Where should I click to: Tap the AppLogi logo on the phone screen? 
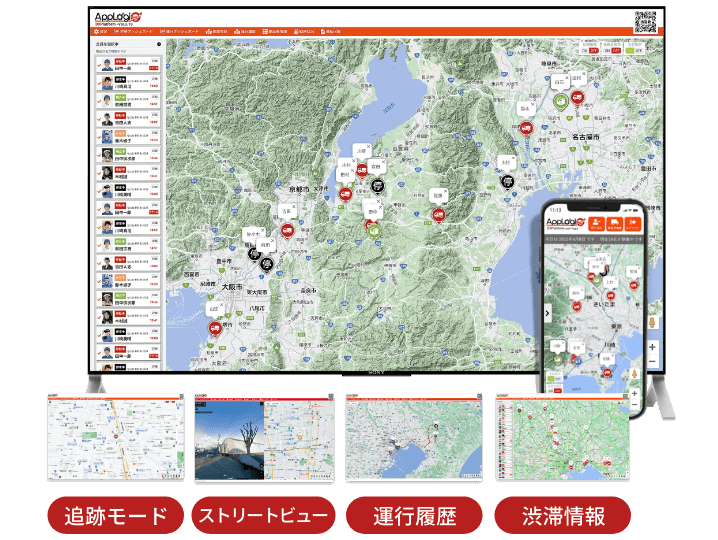pyautogui.click(x=566, y=223)
